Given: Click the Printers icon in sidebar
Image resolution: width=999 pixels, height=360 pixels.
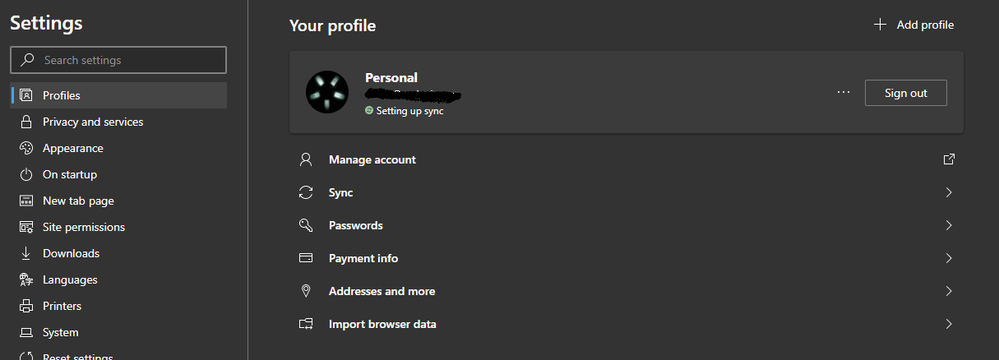Looking at the screenshot, I should [x=26, y=306].
